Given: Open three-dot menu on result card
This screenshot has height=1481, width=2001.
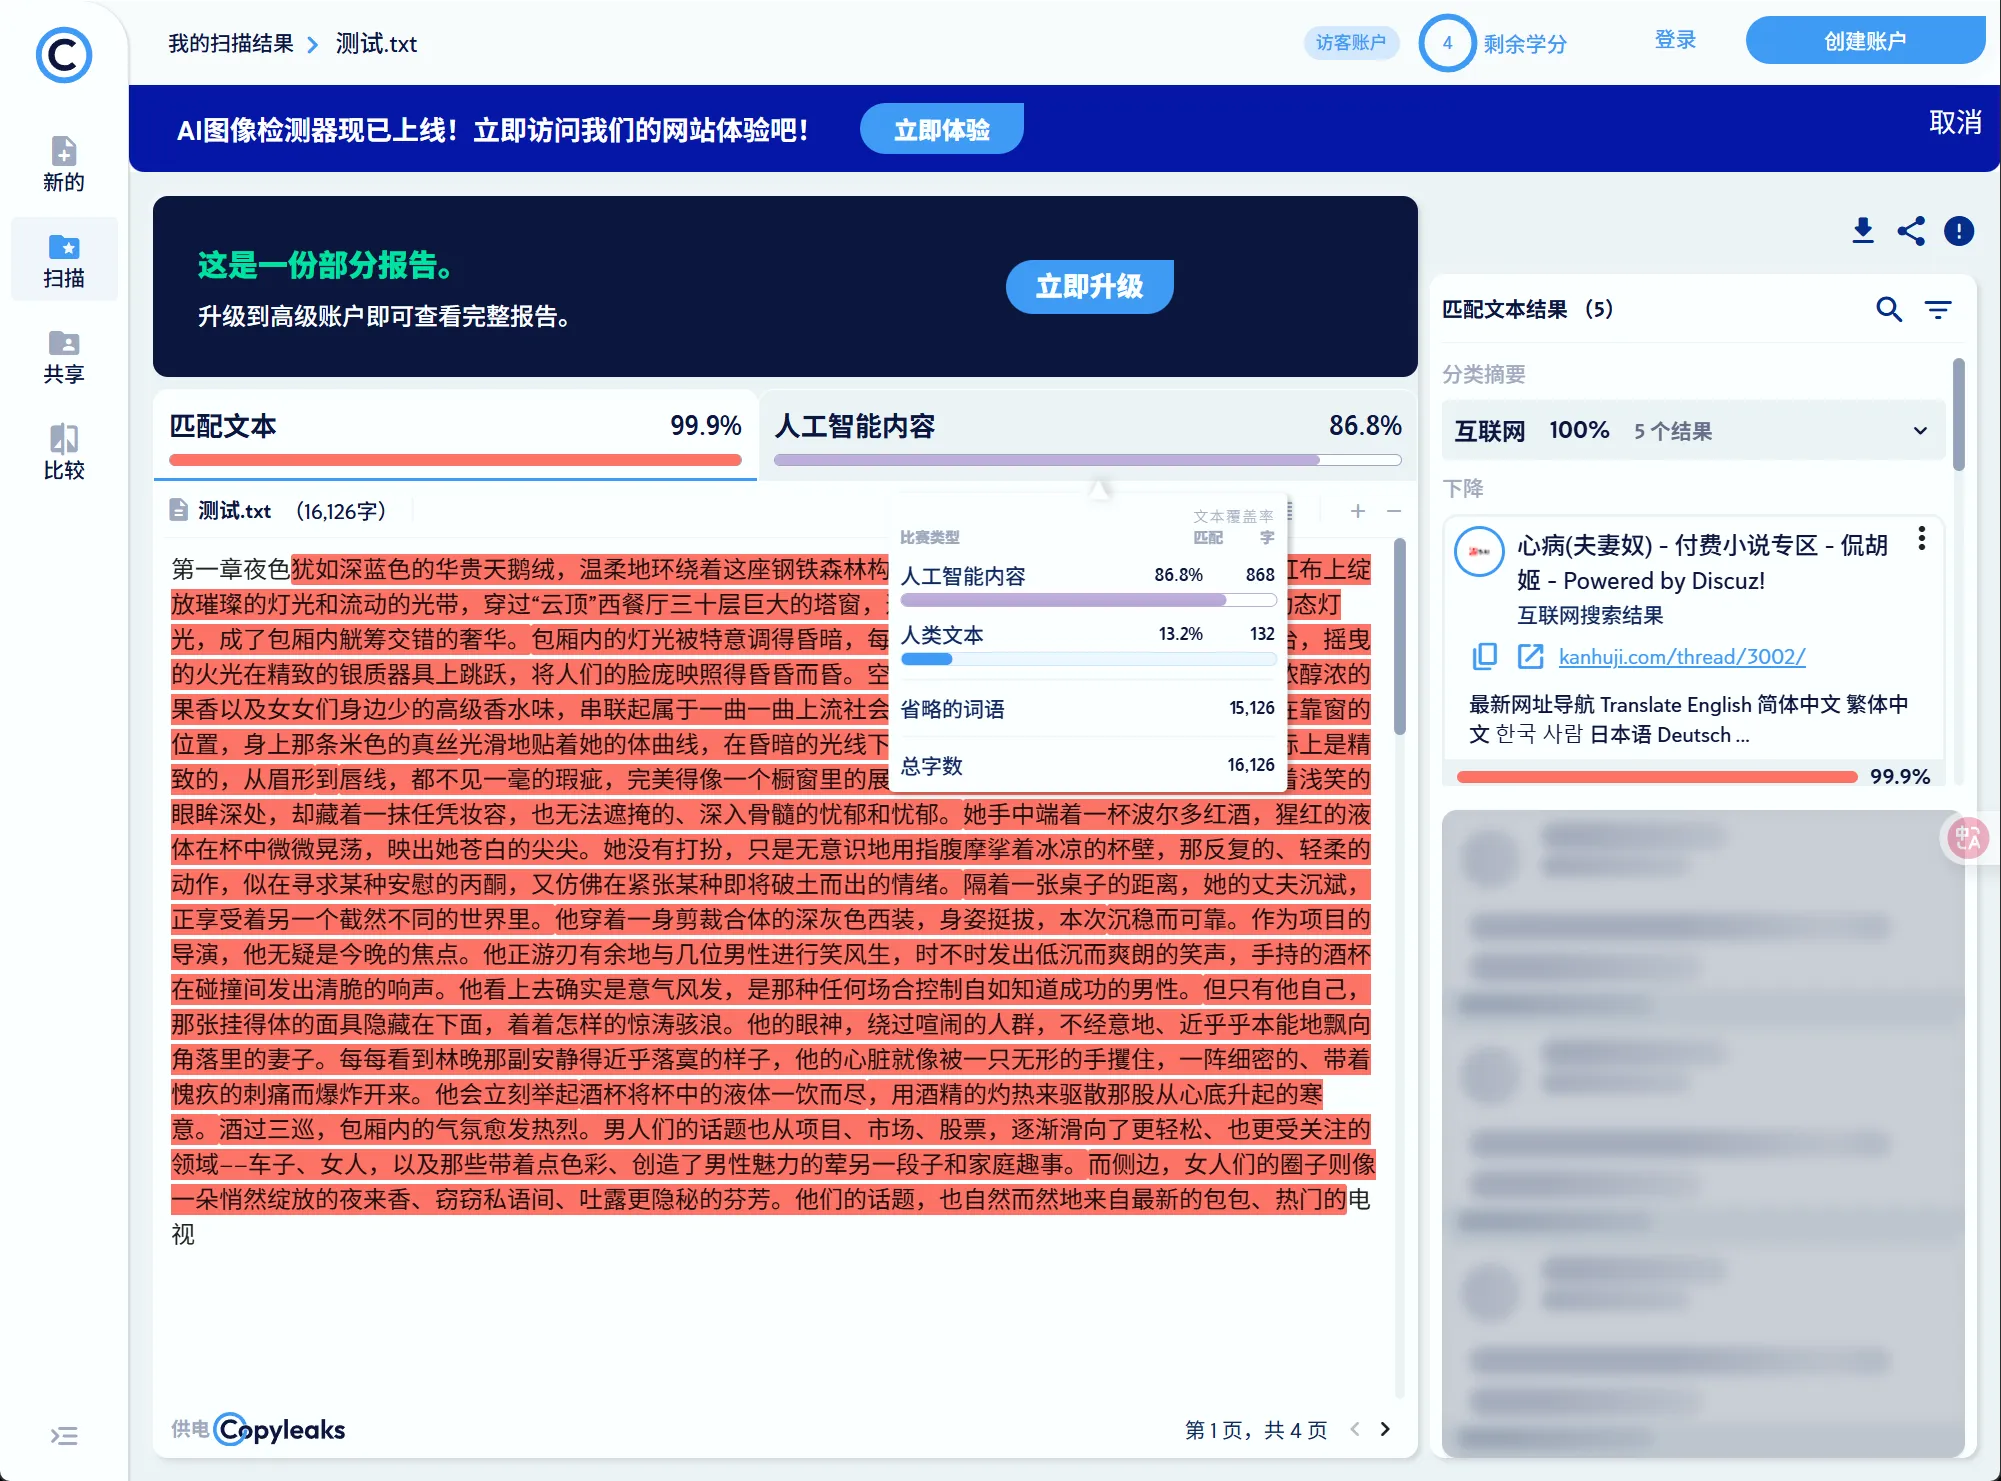Looking at the screenshot, I should [1921, 539].
